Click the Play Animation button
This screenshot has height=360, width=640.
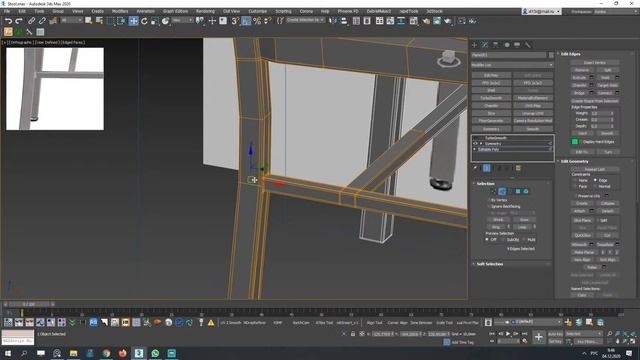click(508, 334)
